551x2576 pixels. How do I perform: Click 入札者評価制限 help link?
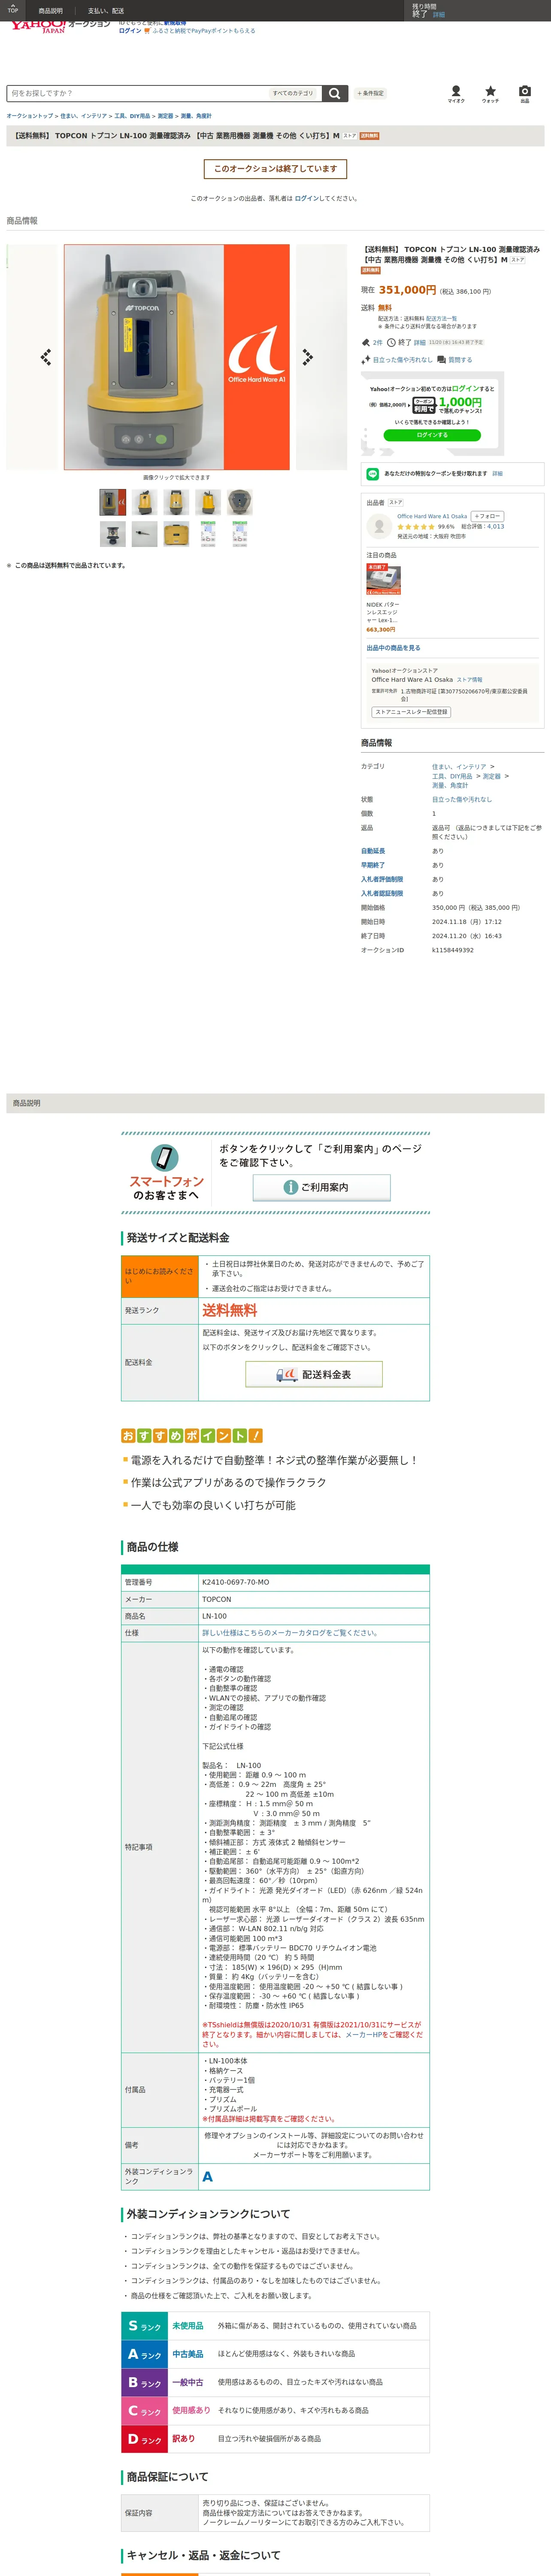[382, 879]
